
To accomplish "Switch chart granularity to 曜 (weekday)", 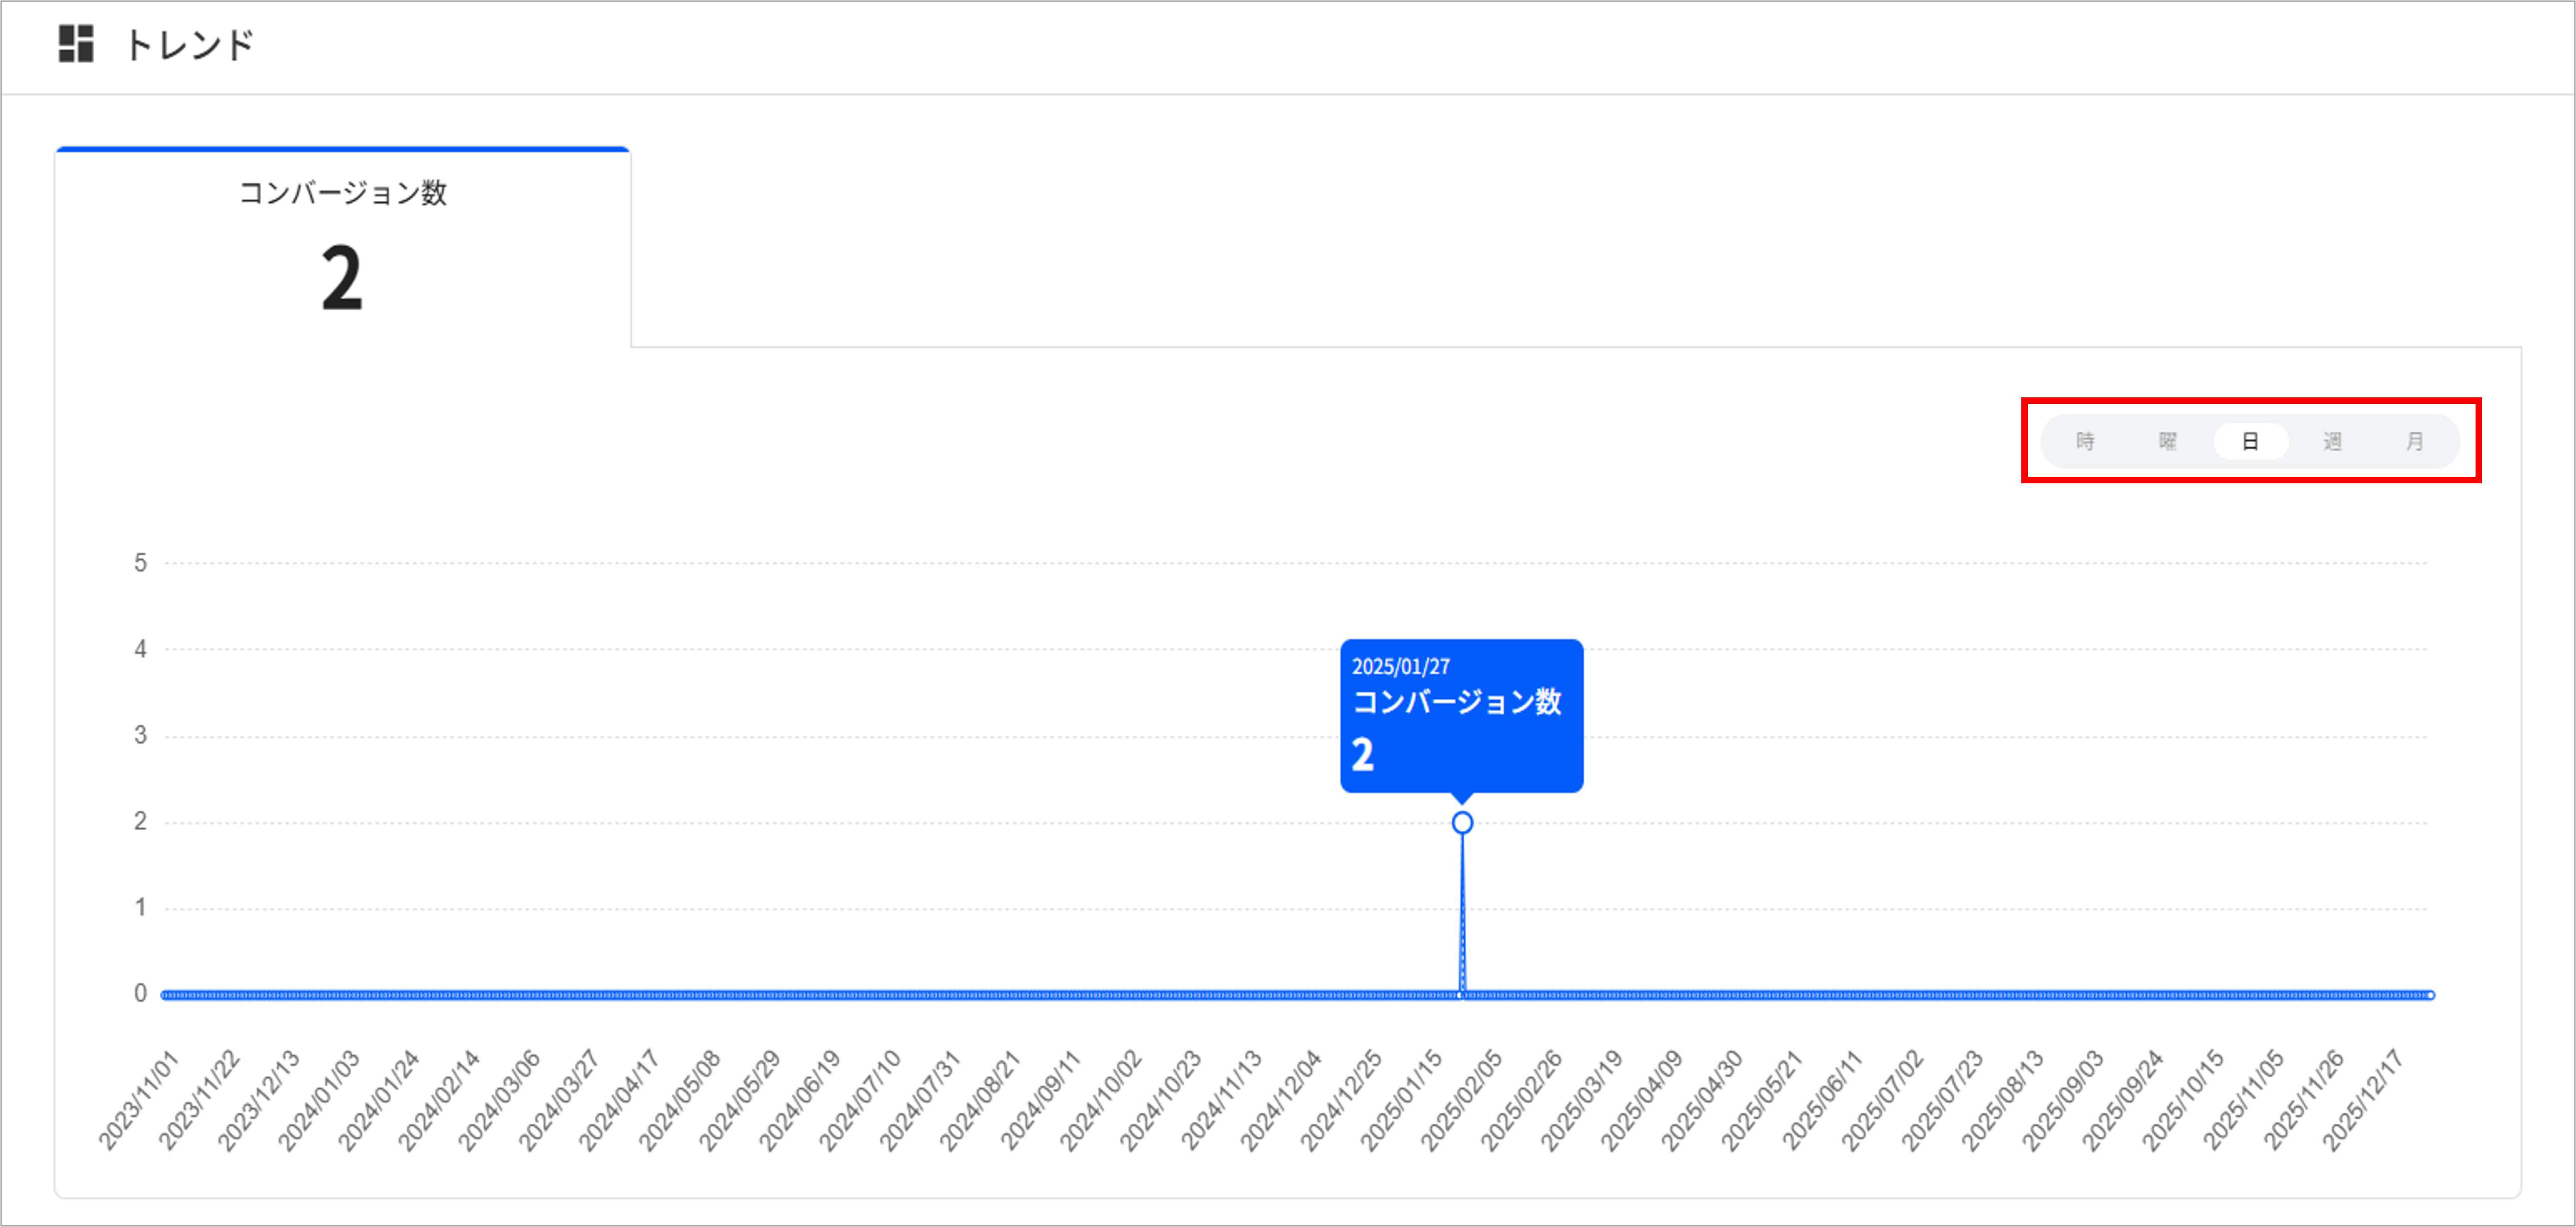I will 2168,441.
